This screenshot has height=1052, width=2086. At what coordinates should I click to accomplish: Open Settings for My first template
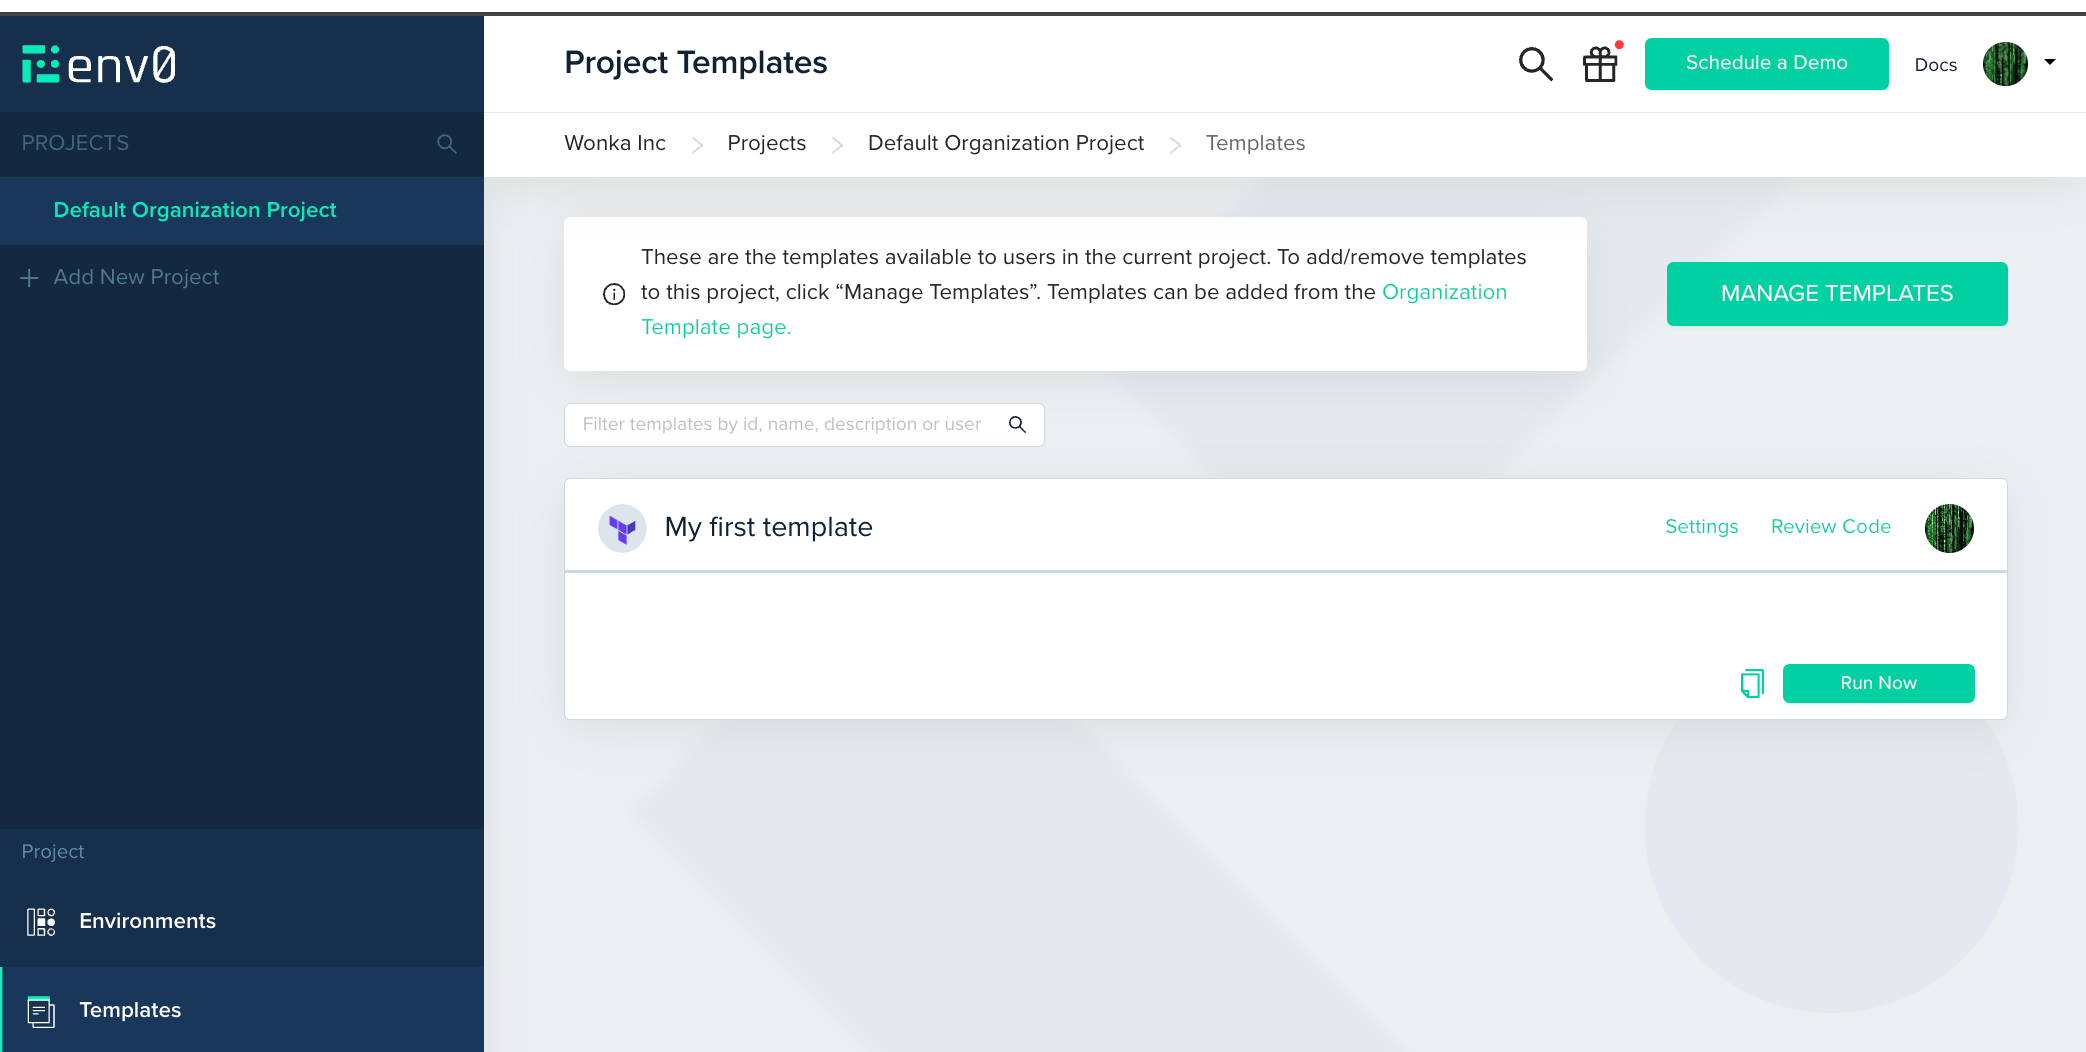(1700, 527)
